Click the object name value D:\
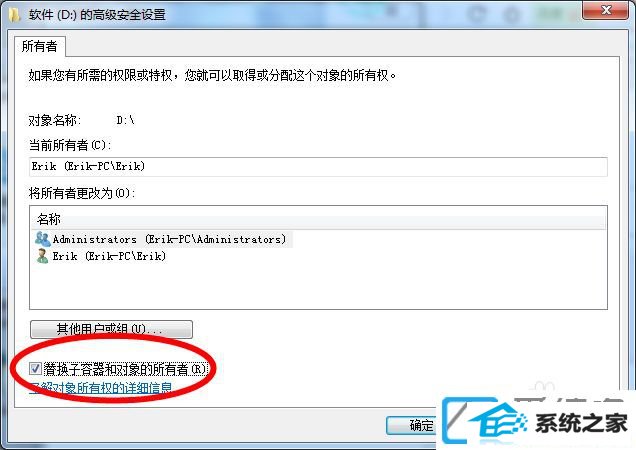The width and height of the screenshot is (636, 450). (125, 120)
